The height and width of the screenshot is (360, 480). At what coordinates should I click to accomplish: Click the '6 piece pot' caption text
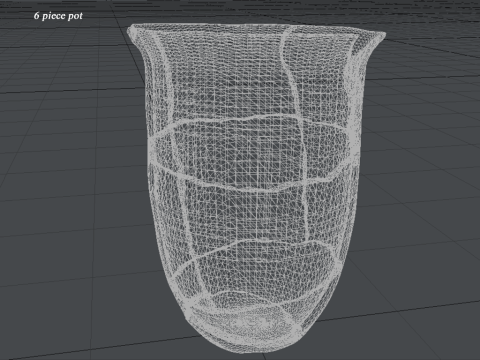coord(58,16)
